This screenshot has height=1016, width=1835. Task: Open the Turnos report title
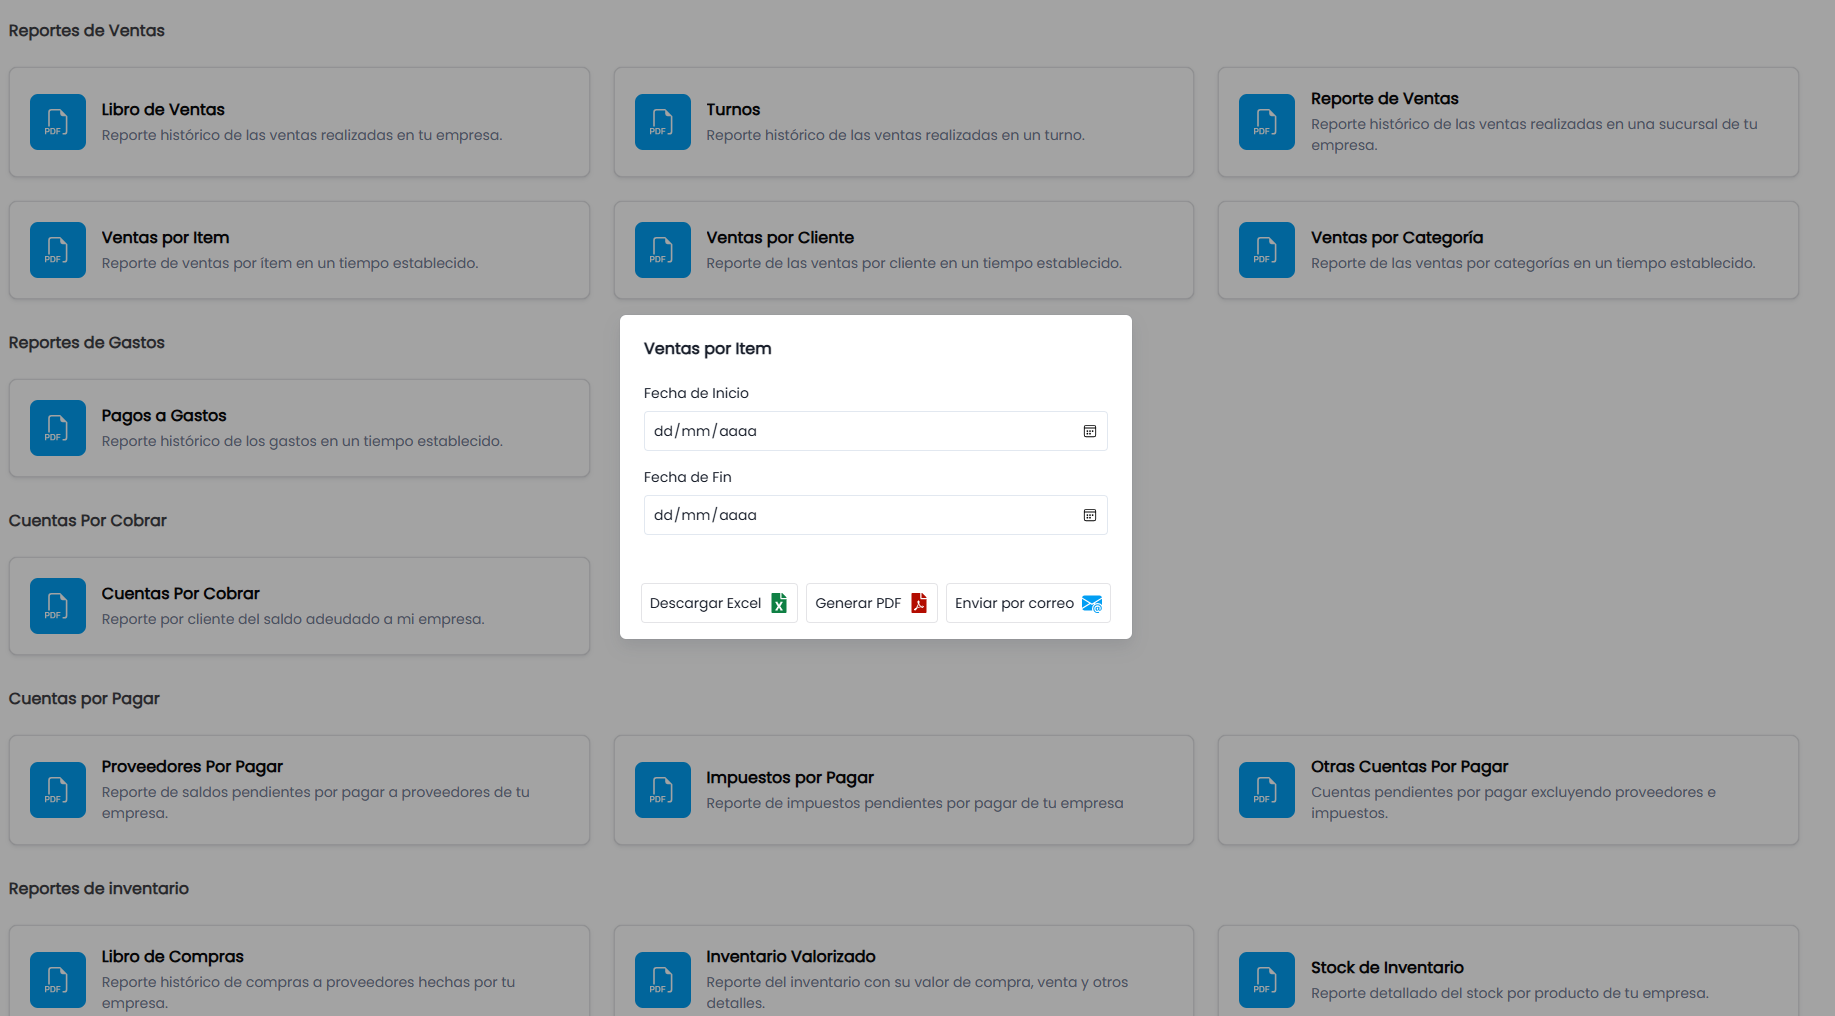click(733, 110)
